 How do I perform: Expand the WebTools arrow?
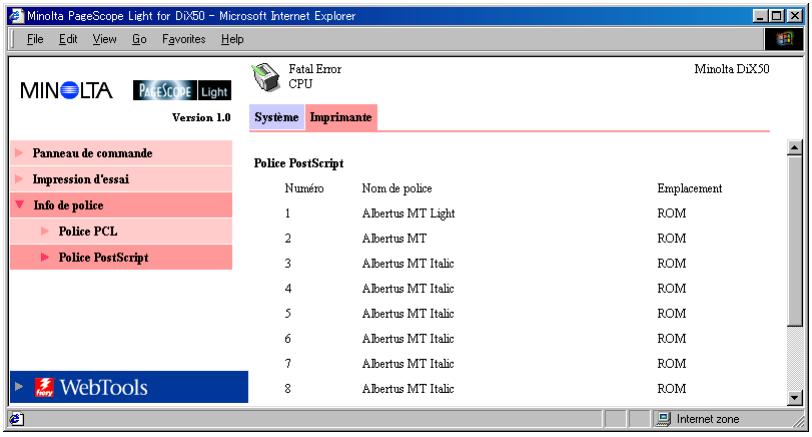pos(19,386)
